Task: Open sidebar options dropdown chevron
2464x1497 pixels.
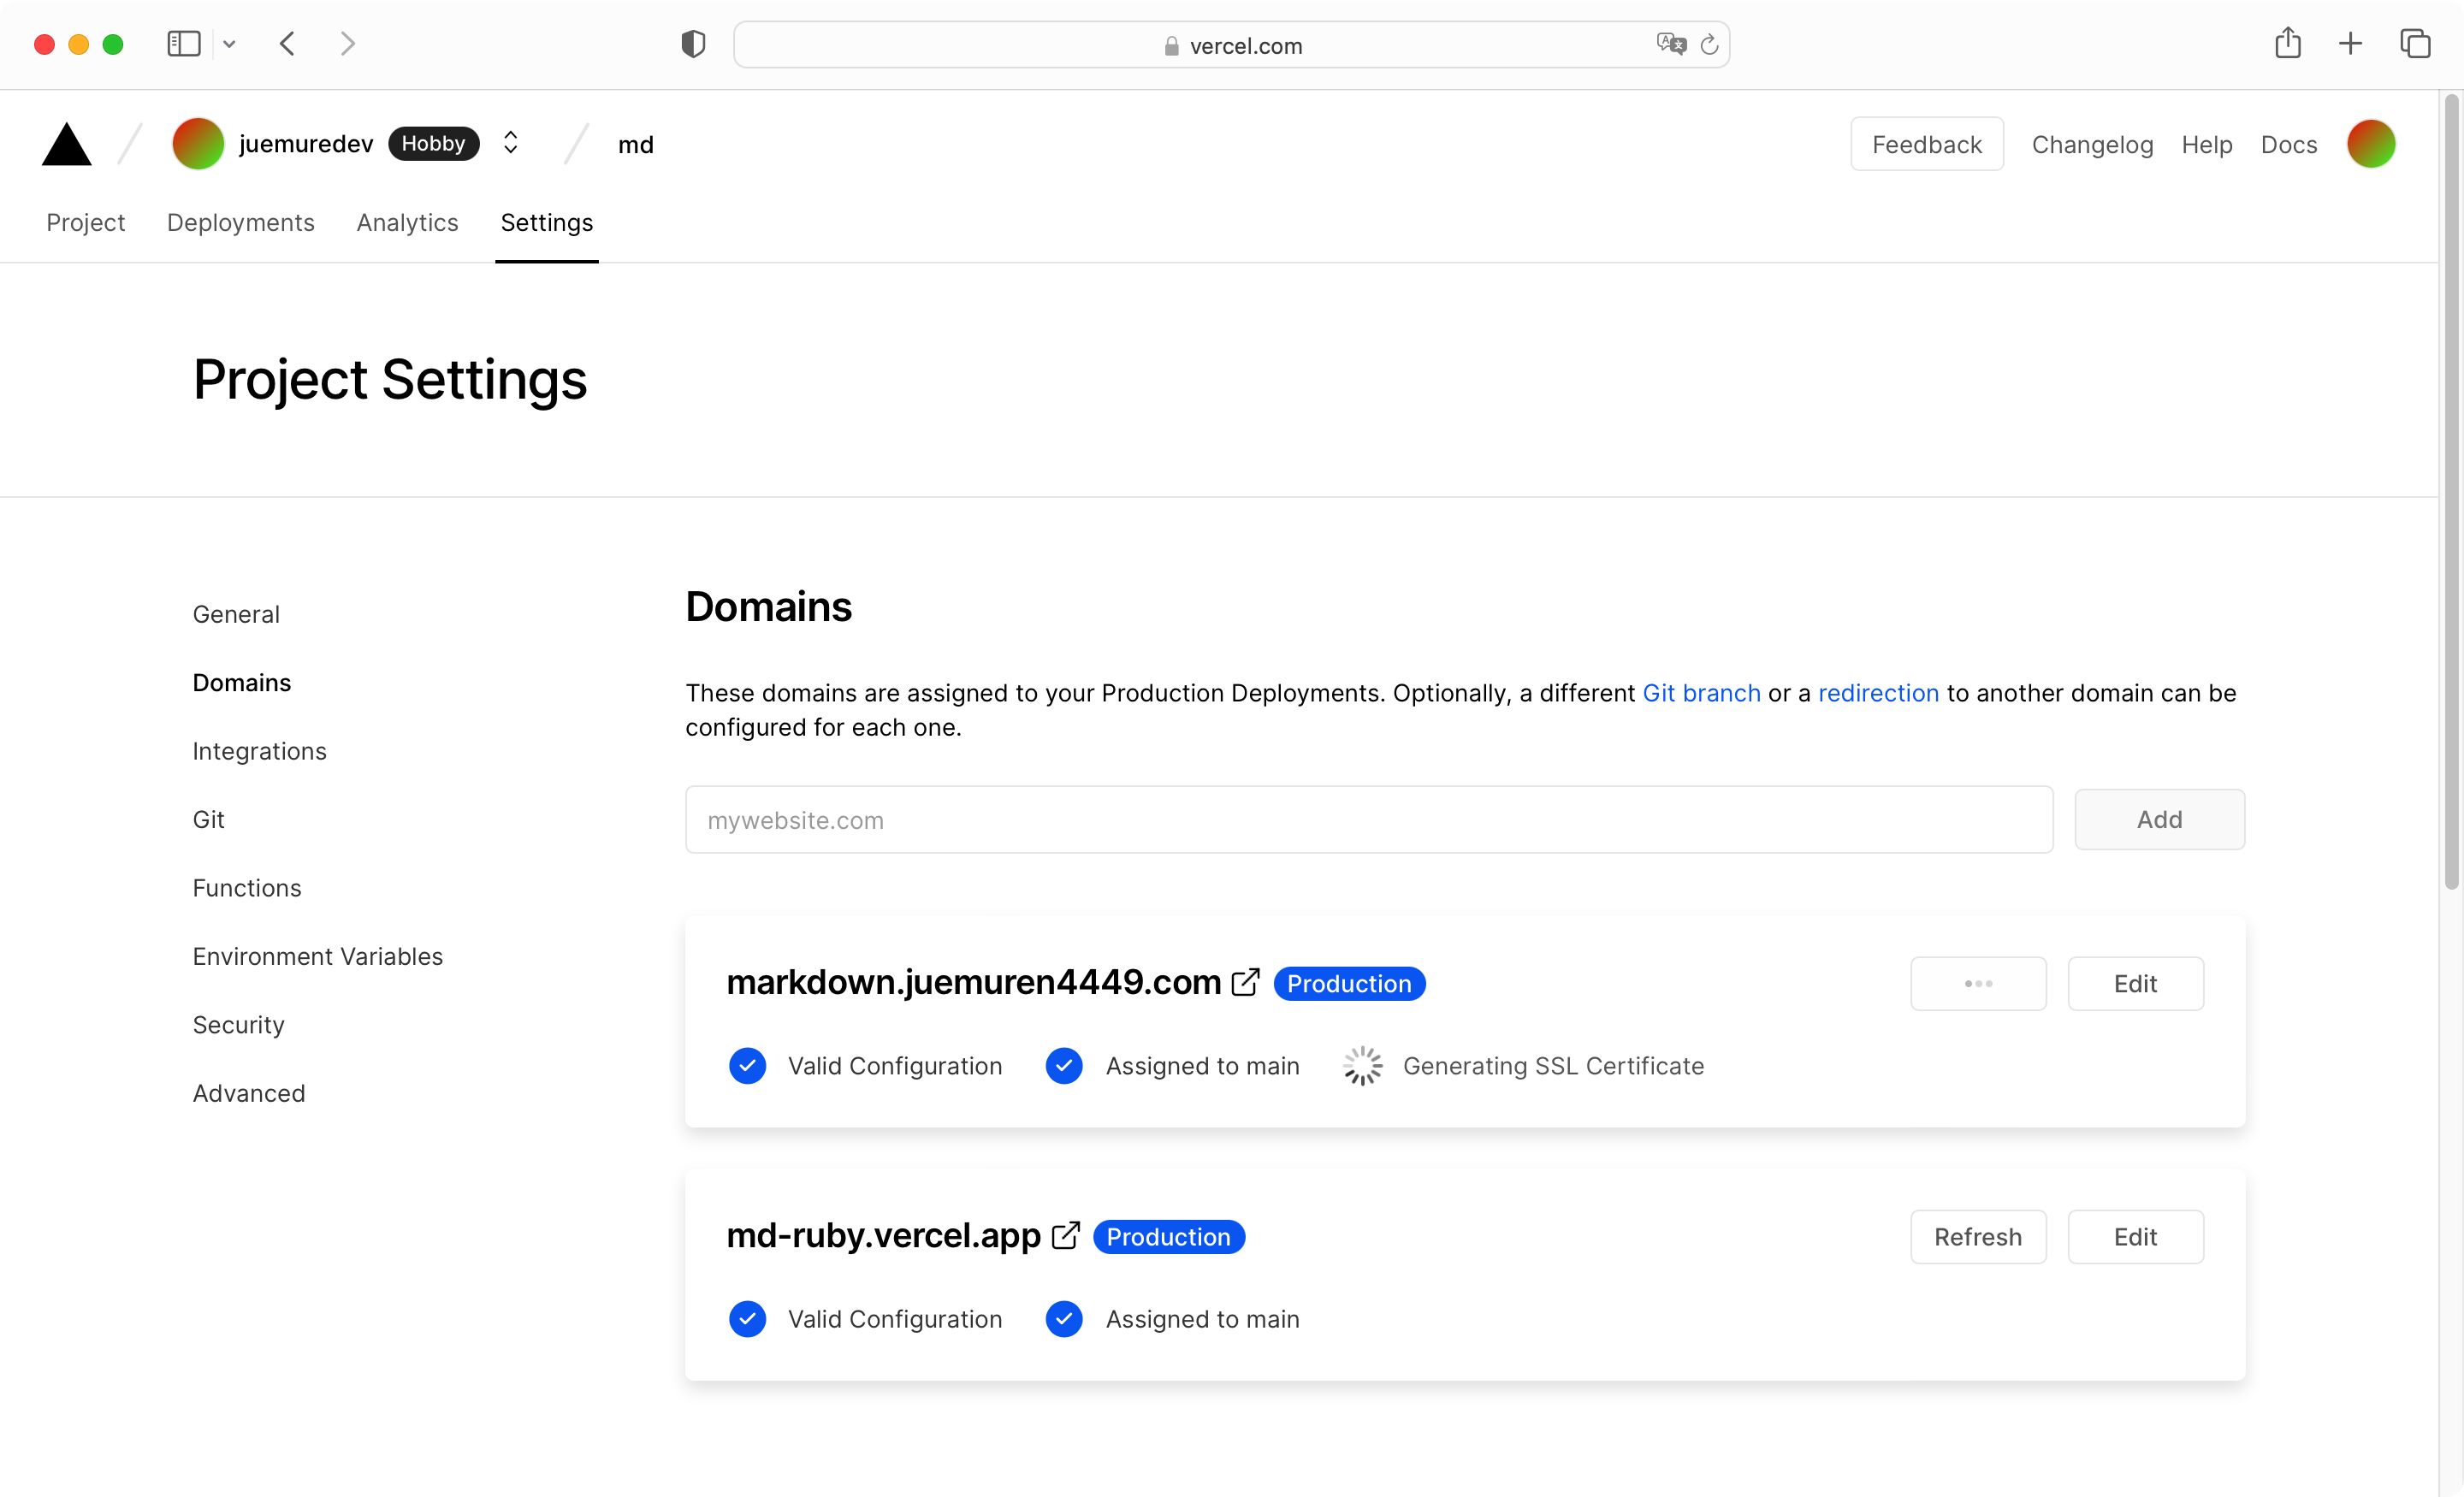Action: (229, 44)
